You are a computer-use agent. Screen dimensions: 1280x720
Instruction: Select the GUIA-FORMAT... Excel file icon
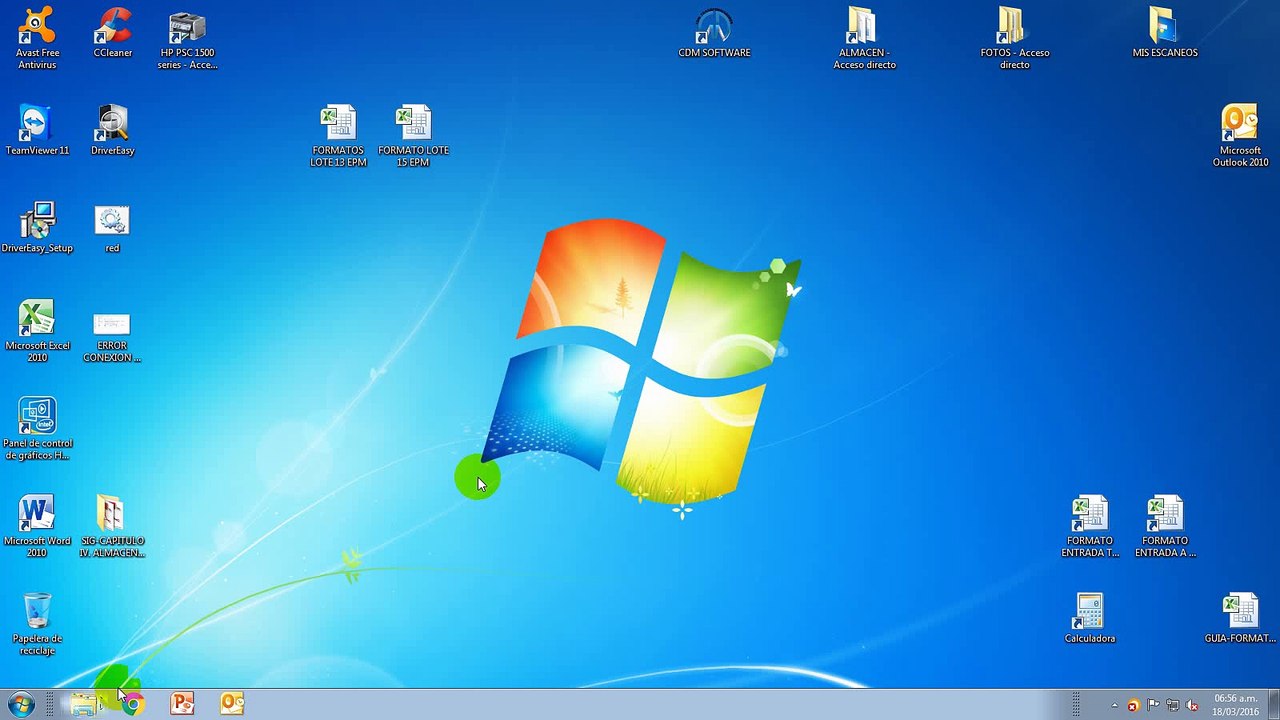click(x=1240, y=618)
